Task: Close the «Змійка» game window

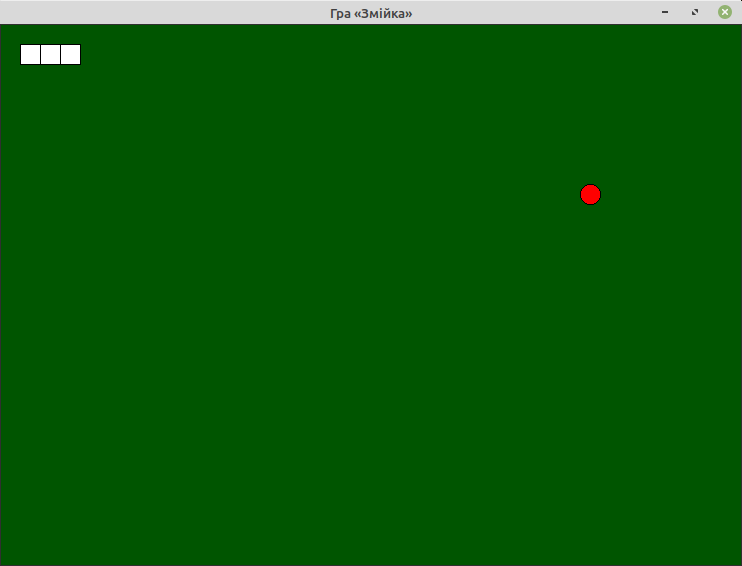Action: [x=724, y=12]
